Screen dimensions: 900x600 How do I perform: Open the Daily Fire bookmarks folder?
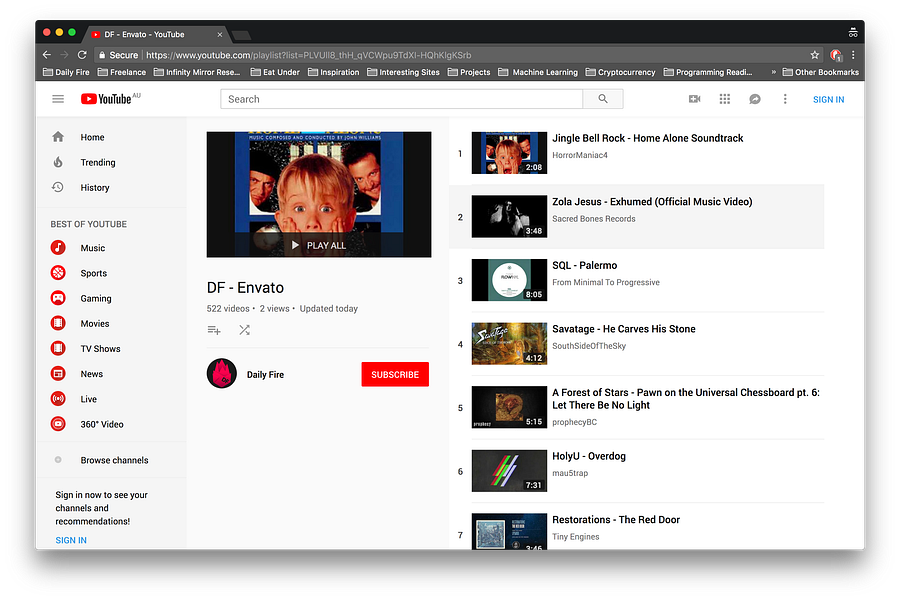[67, 72]
